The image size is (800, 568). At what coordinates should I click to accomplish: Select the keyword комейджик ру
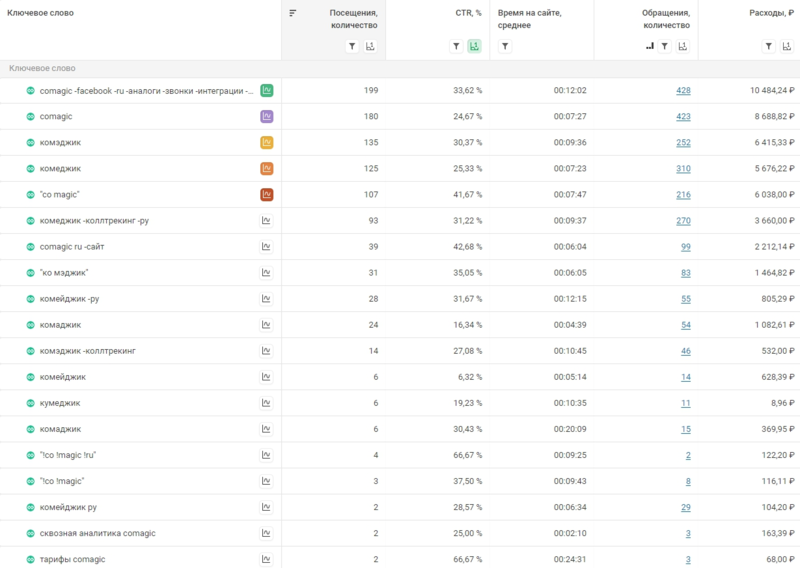[68, 507]
